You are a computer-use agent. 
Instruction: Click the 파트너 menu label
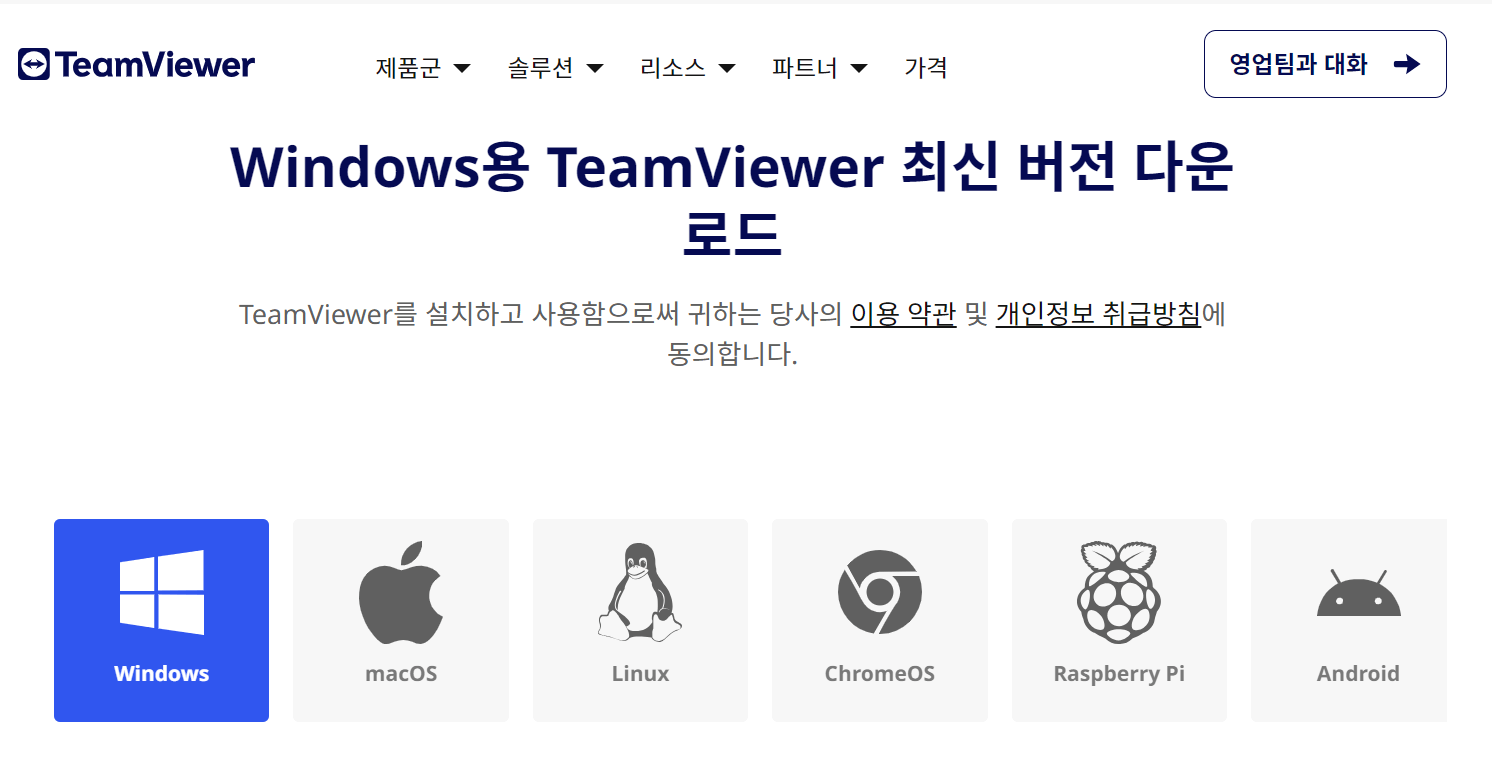pos(804,68)
